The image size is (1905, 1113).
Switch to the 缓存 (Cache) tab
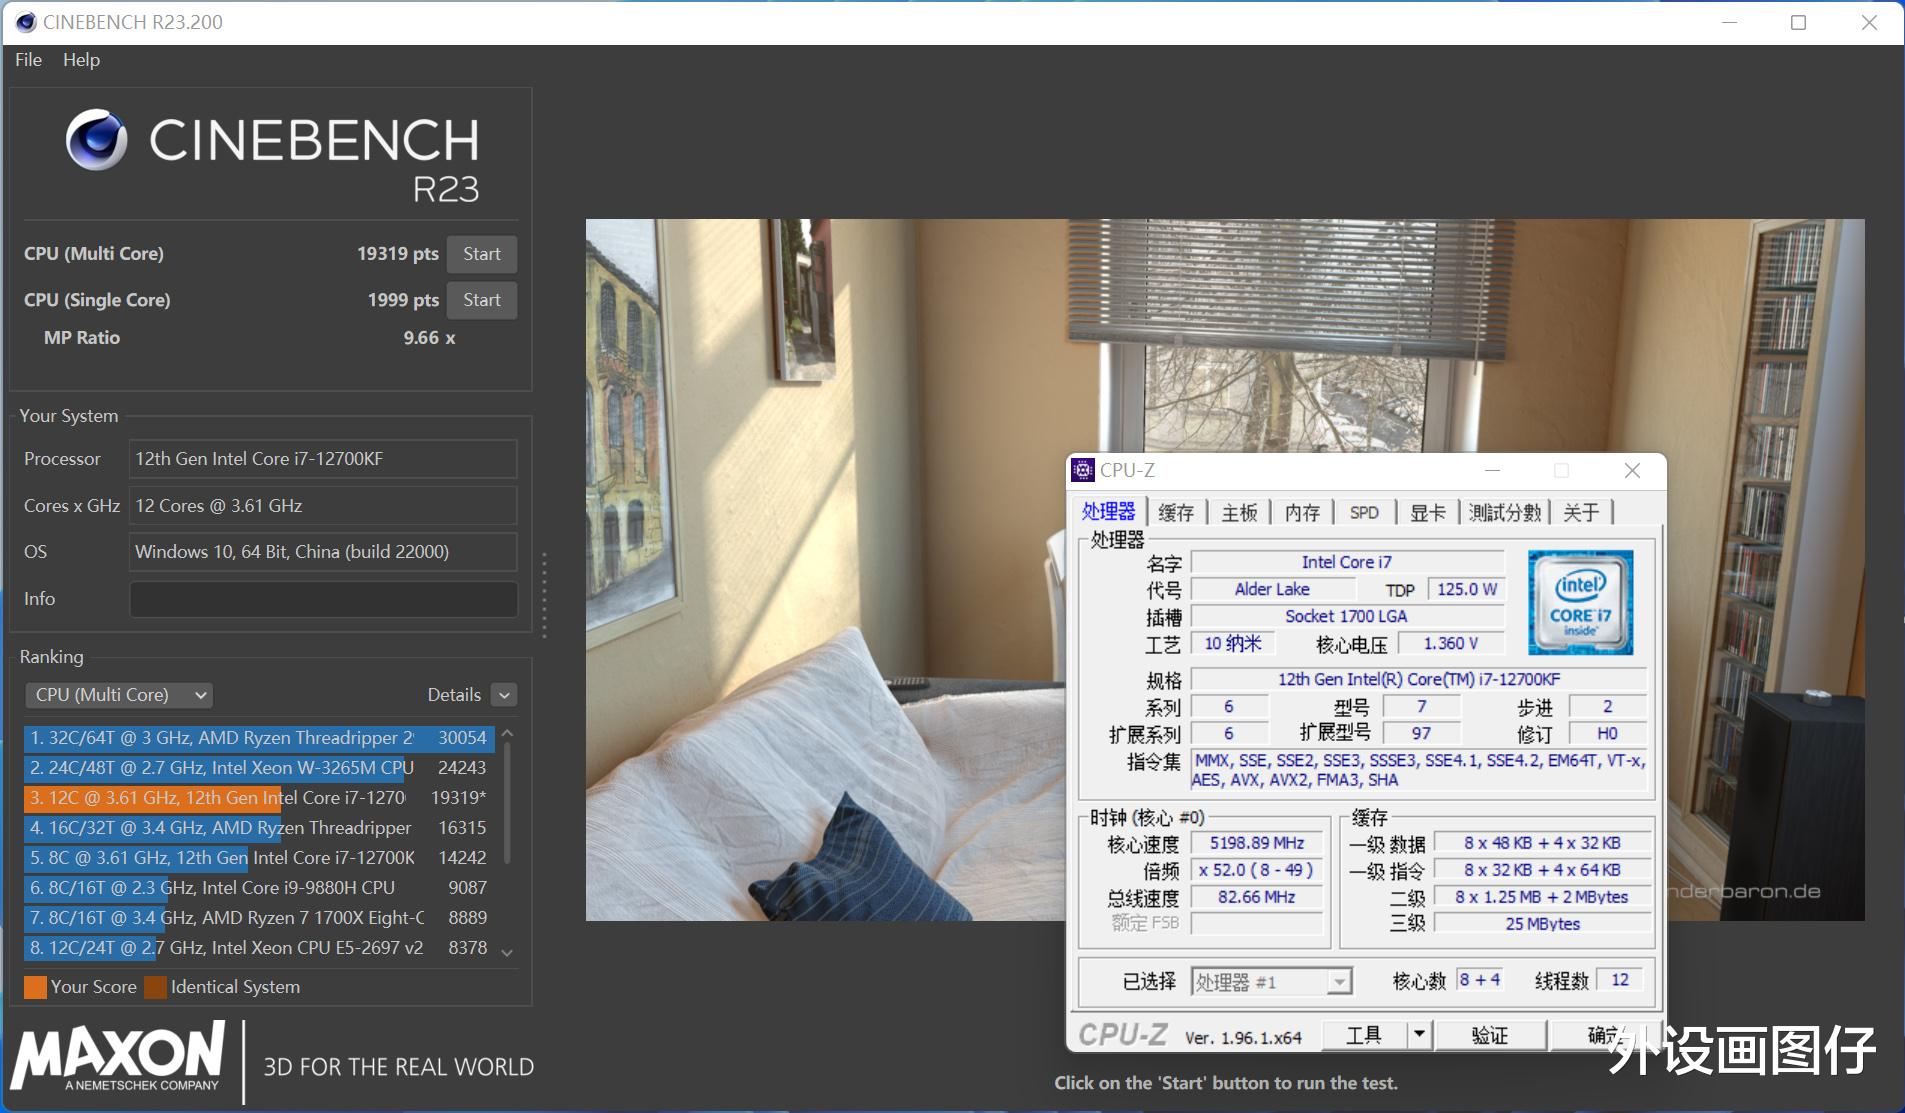point(1177,512)
